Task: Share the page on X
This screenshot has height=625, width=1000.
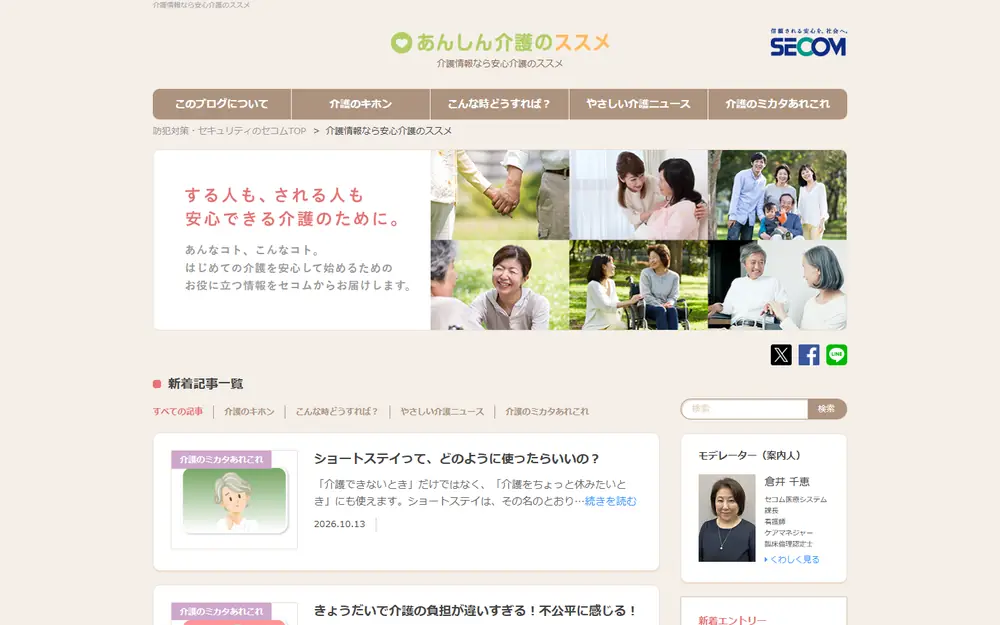Action: coord(781,355)
